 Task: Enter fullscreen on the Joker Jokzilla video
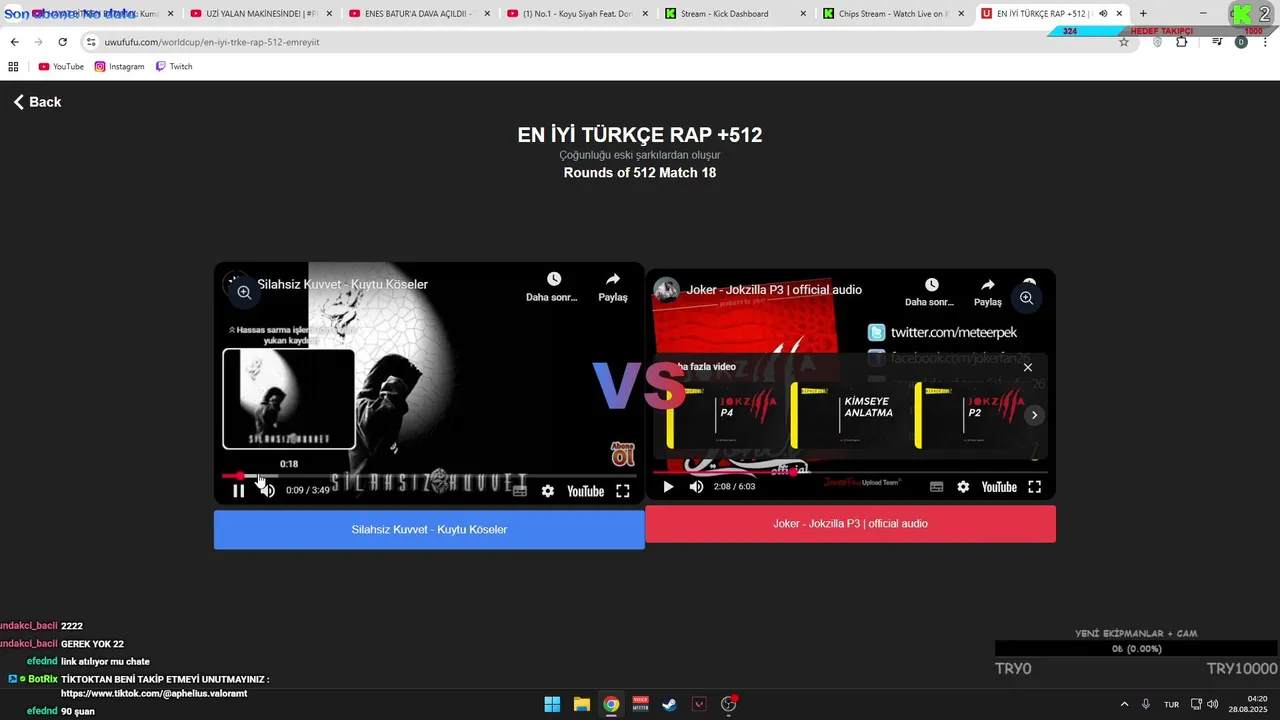(1035, 487)
